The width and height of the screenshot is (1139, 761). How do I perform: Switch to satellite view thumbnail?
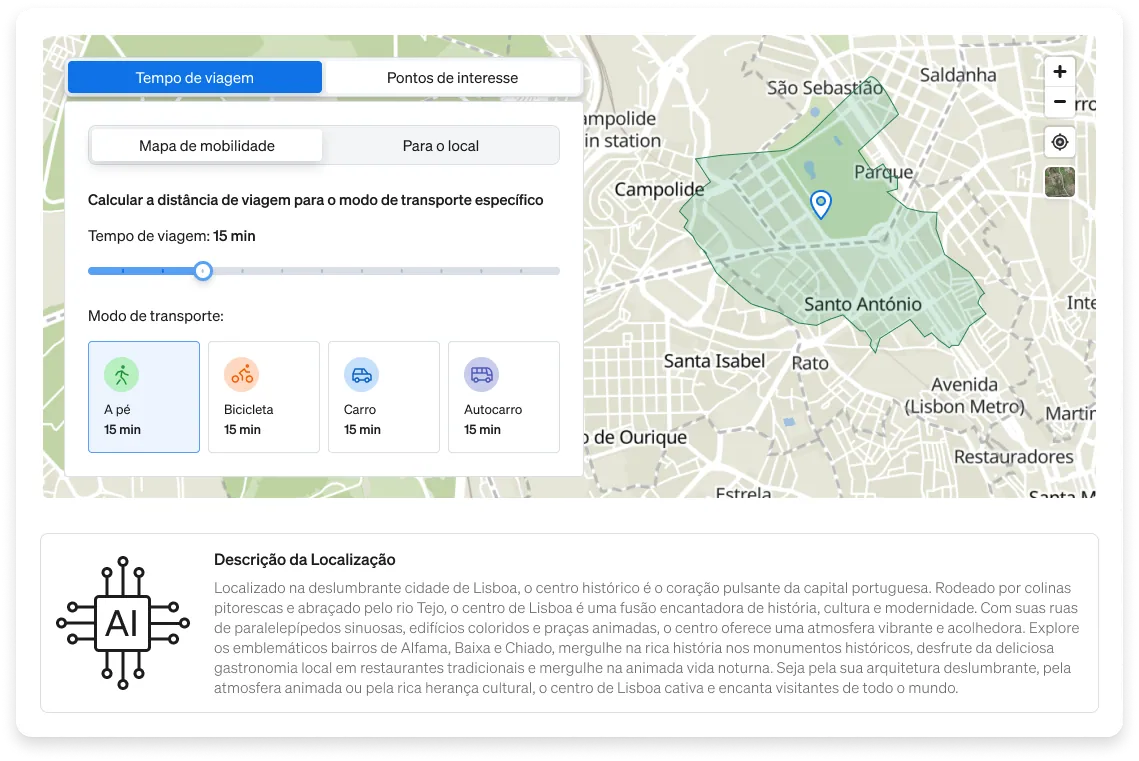tap(1060, 182)
